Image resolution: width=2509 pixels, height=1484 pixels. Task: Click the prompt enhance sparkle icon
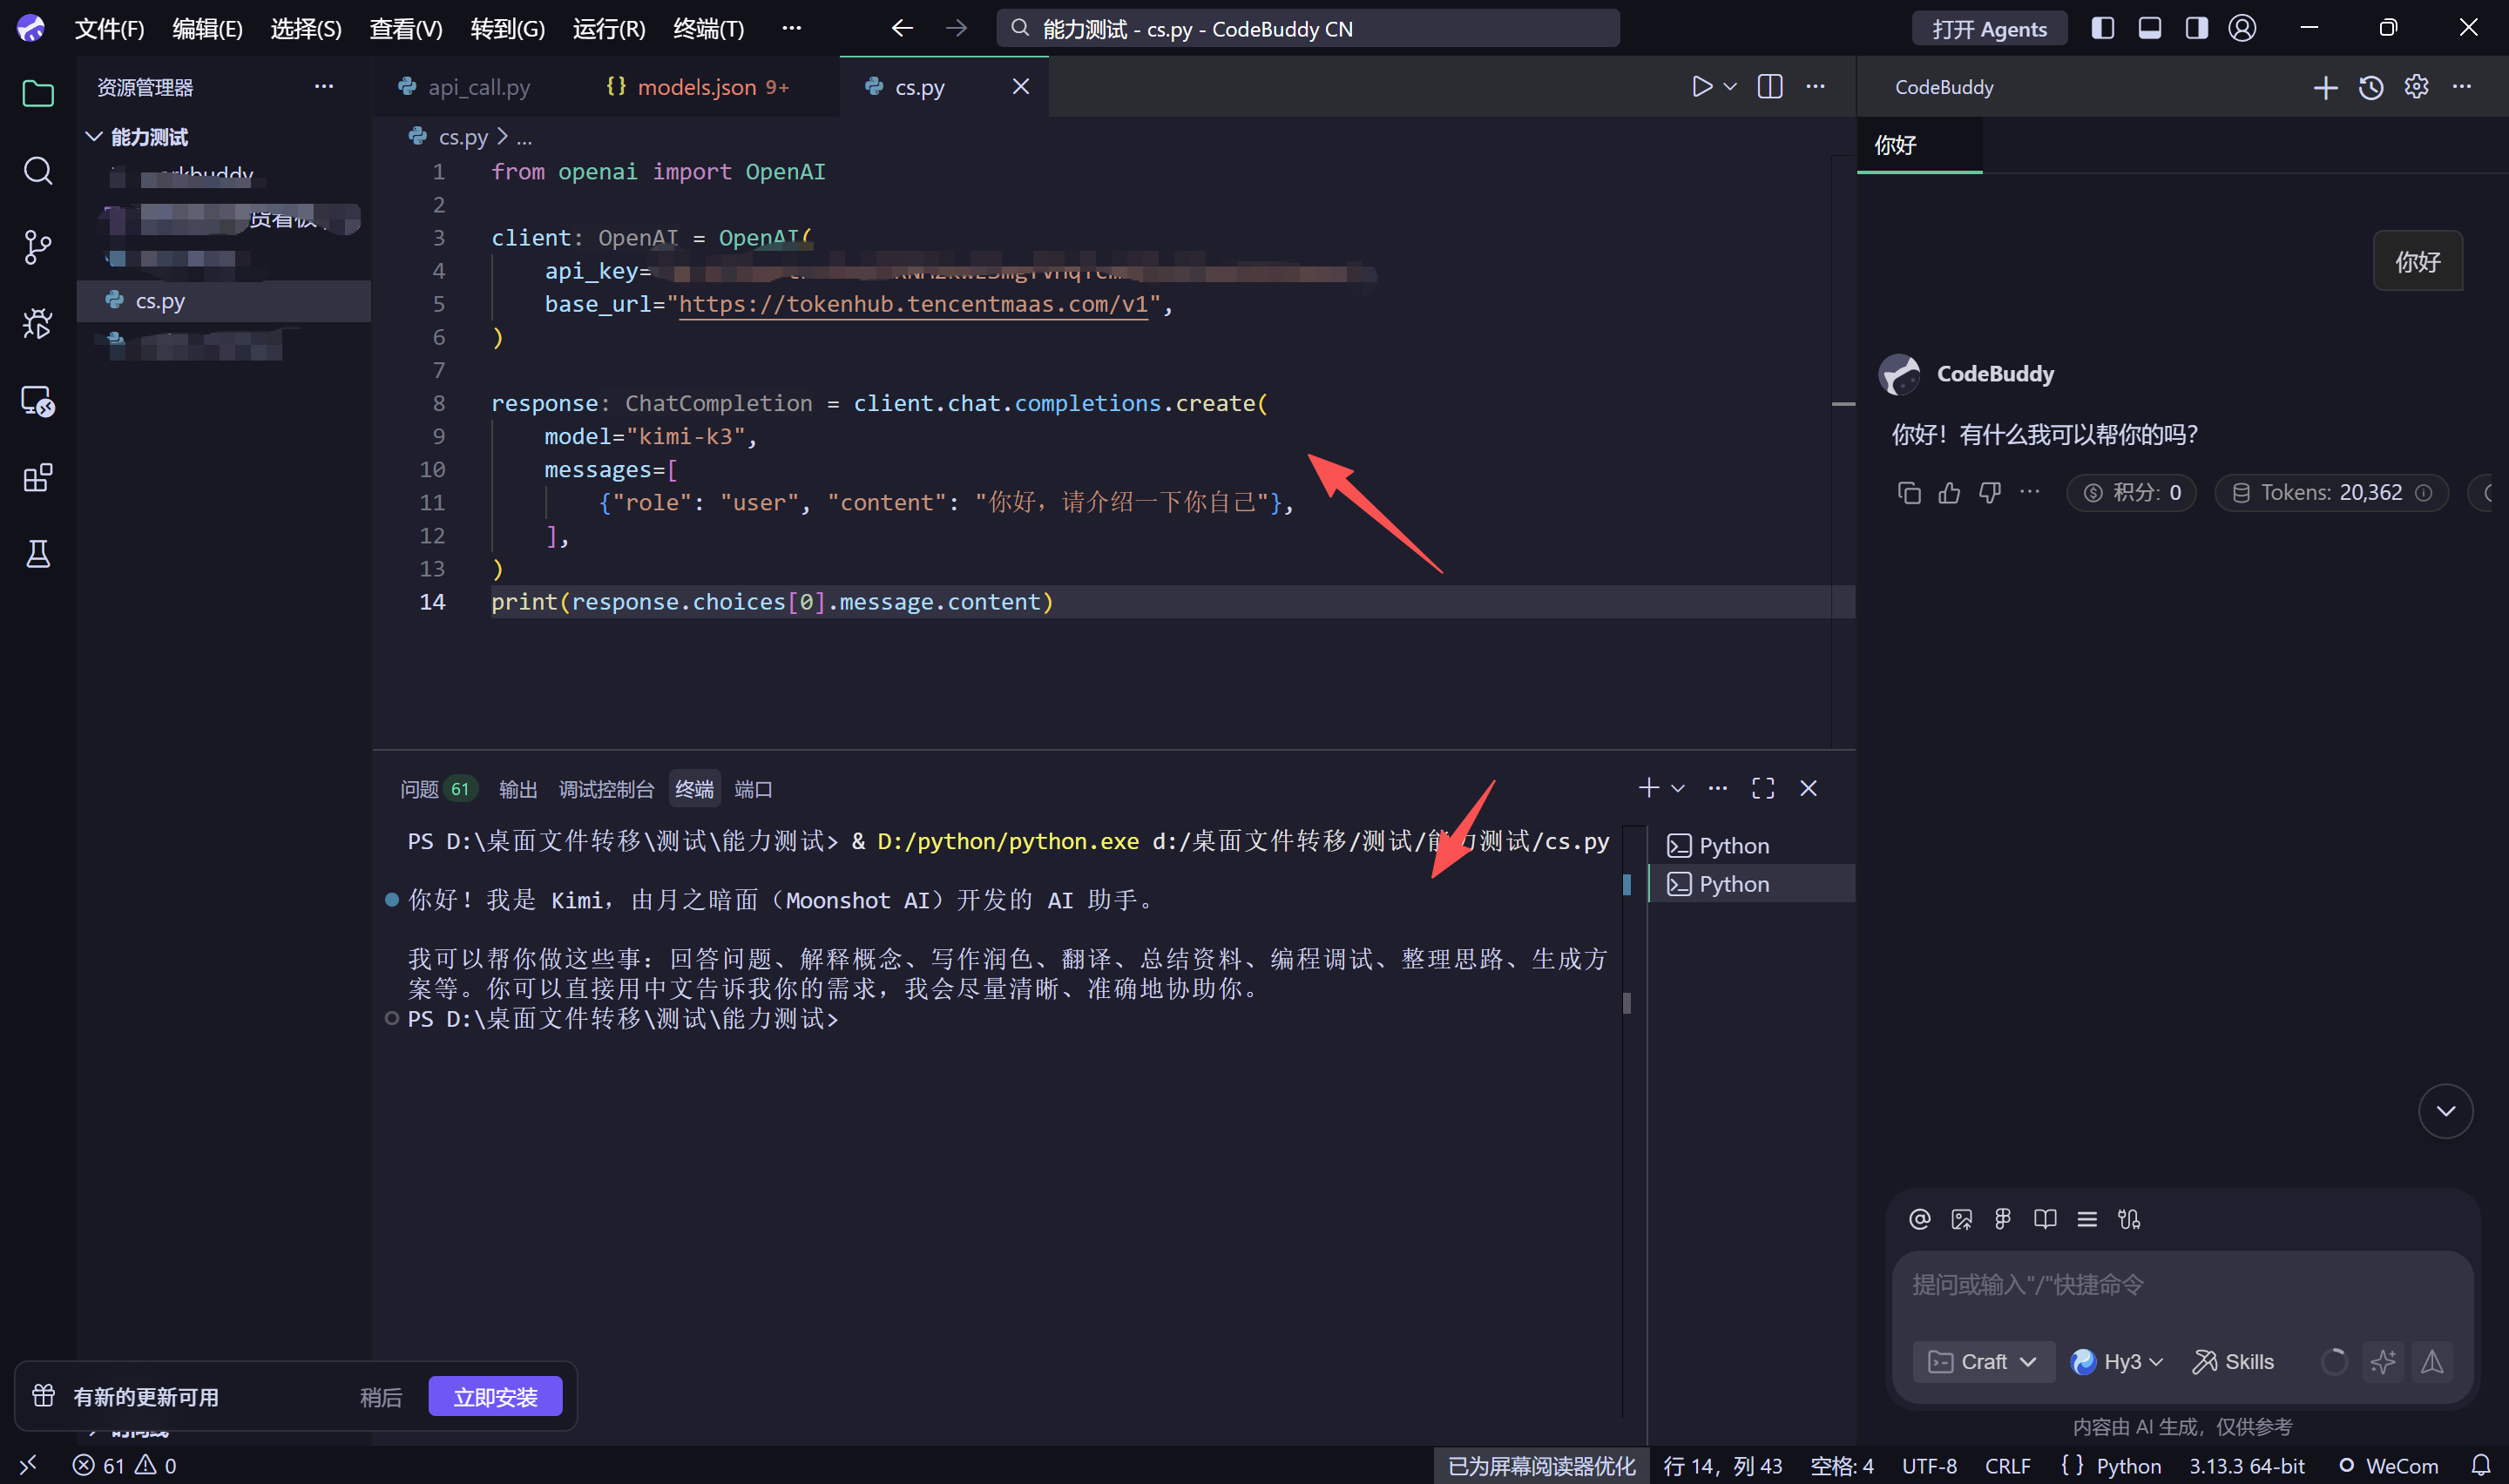point(2383,1361)
